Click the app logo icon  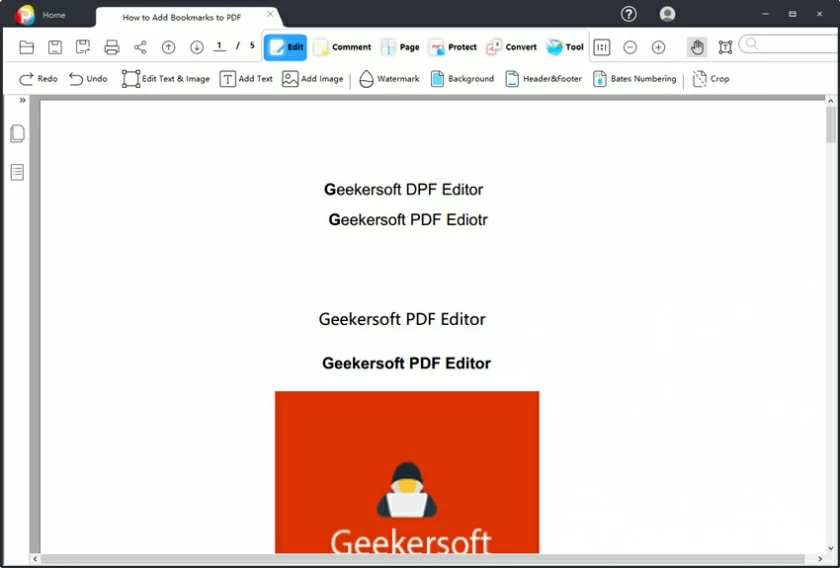click(x=24, y=15)
